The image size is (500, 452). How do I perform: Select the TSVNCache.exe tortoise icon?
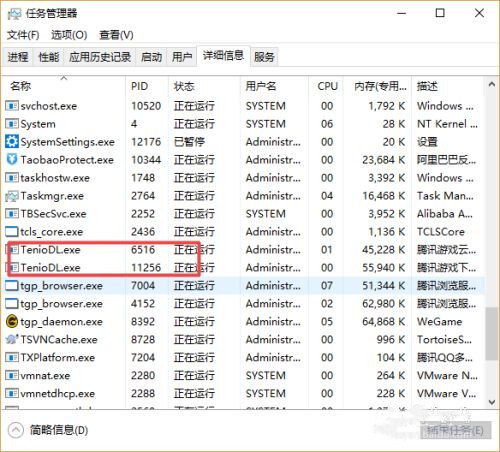coord(12,339)
